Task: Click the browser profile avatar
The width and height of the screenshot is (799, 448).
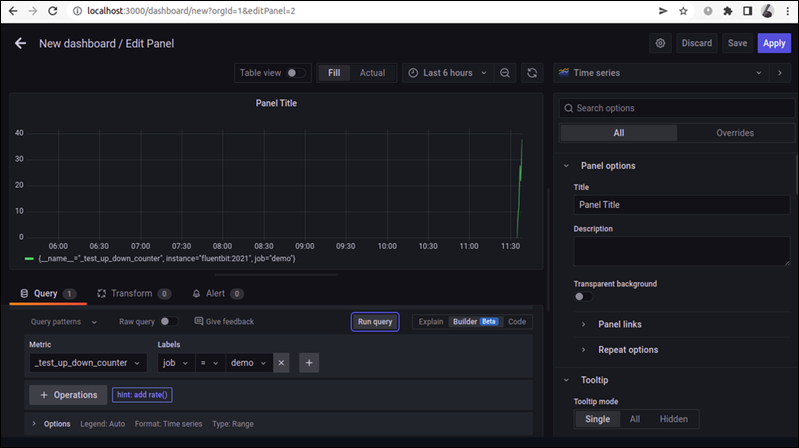Action: coord(767,11)
